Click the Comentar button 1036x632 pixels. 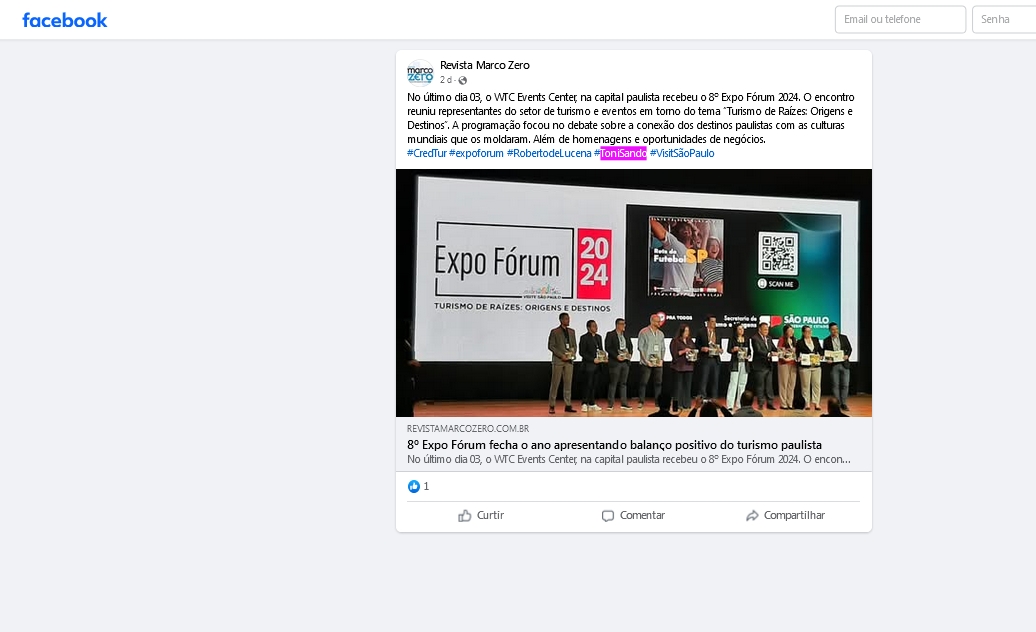point(633,516)
